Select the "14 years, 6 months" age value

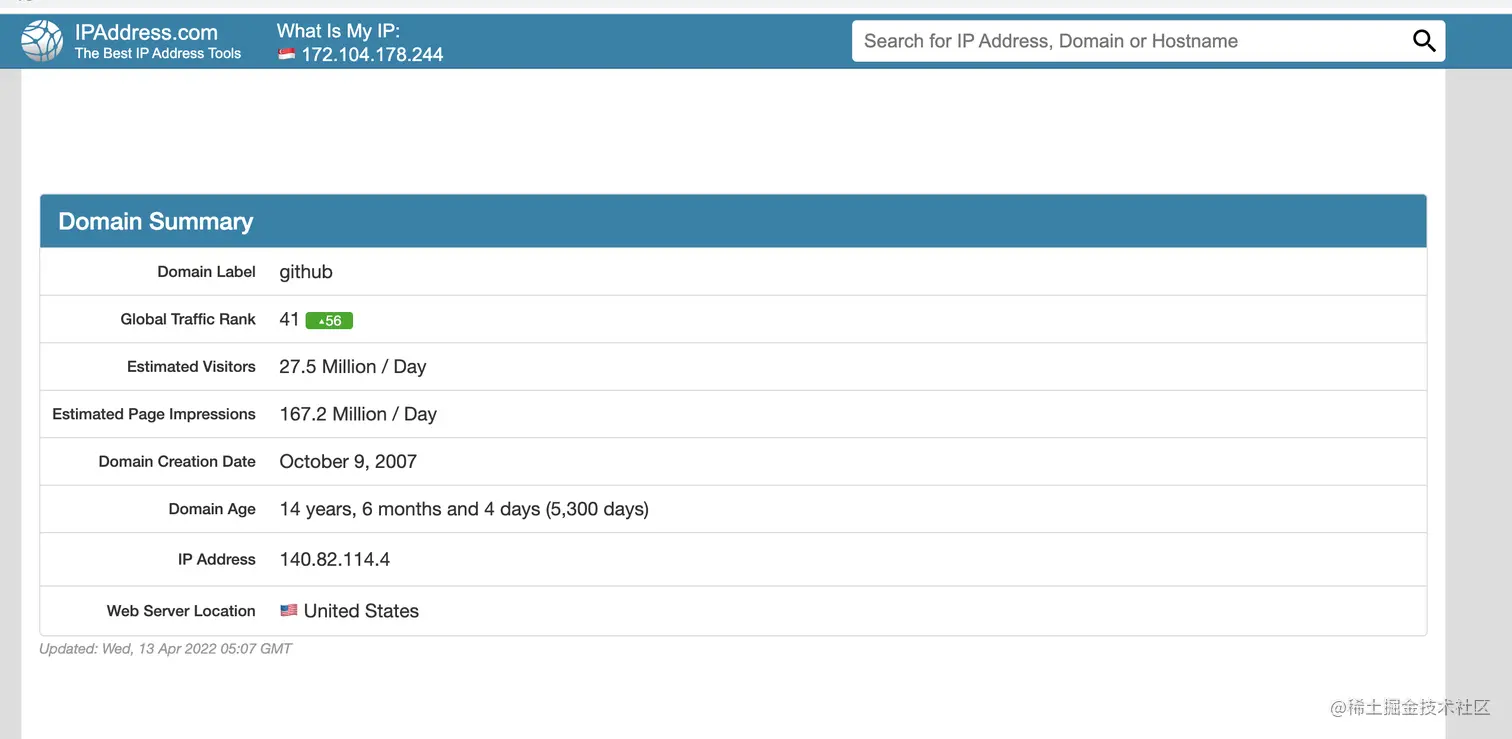pyautogui.click(x=464, y=509)
